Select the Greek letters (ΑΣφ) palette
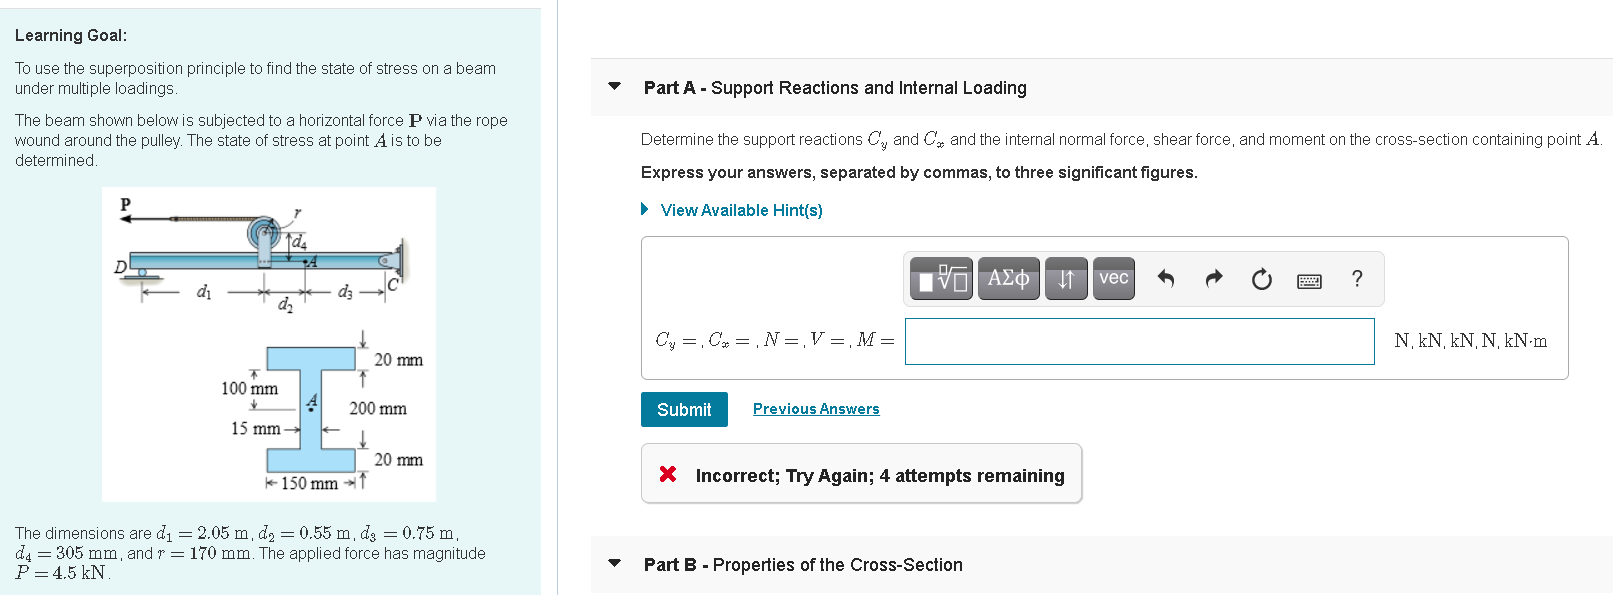Screen dimensions: 1613x595 point(1008,279)
